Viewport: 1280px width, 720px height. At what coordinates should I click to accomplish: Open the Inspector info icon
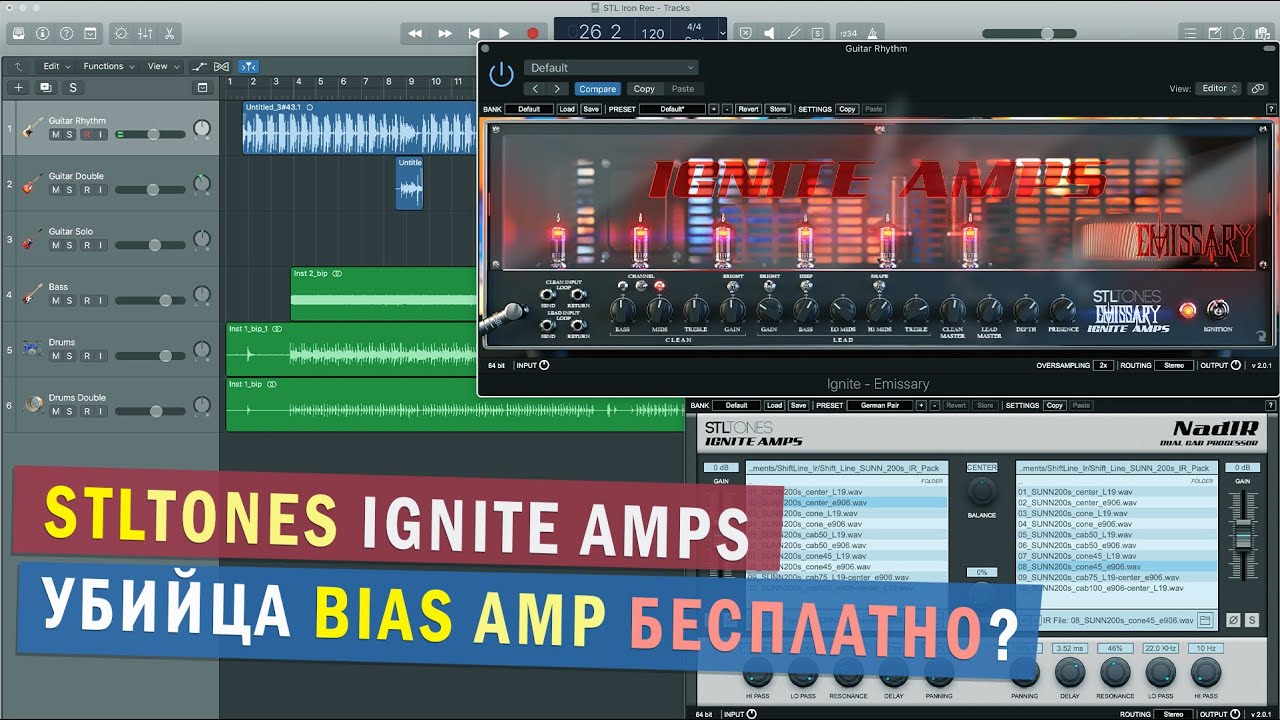(x=42, y=33)
